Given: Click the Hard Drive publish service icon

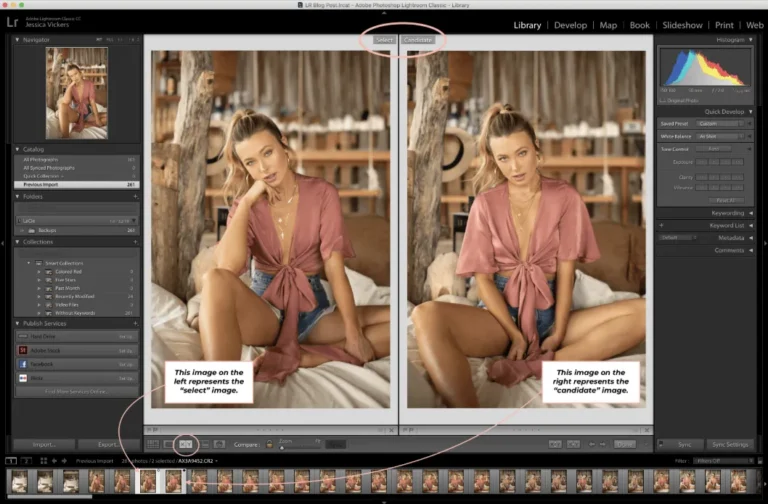Looking at the screenshot, I should click(23, 336).
